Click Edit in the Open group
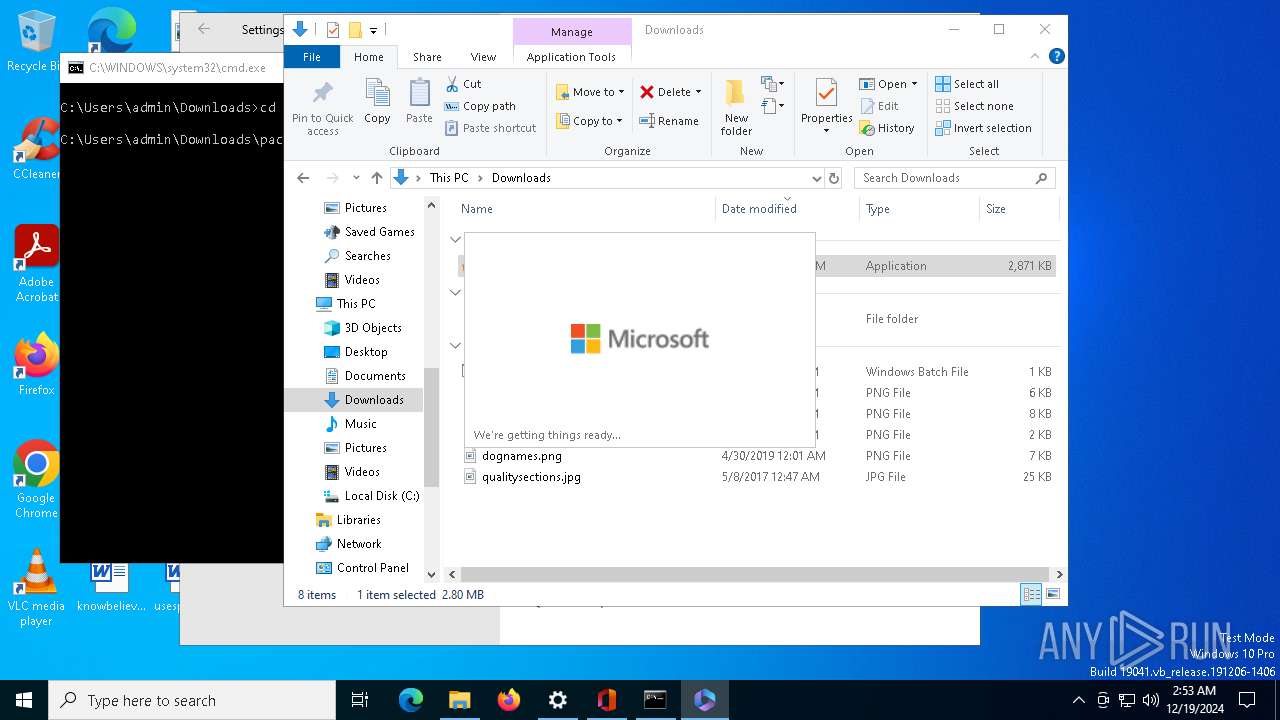The image size is (1280, 720). pos(878,106)
